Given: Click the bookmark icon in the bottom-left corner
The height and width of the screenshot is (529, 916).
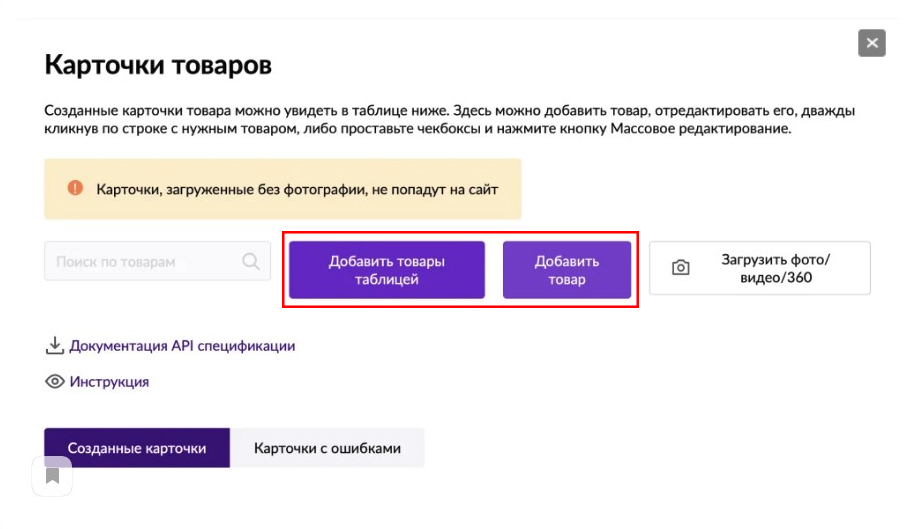Looking at the screenshot, I should (52, 476).
